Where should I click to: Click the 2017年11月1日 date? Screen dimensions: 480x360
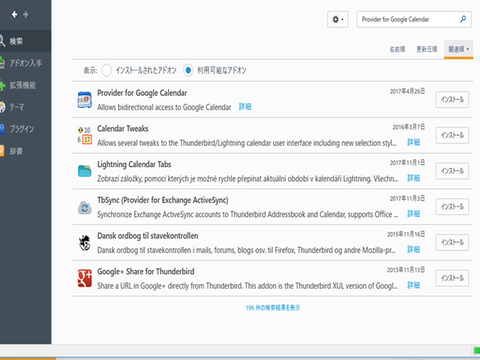coord(407,163)
